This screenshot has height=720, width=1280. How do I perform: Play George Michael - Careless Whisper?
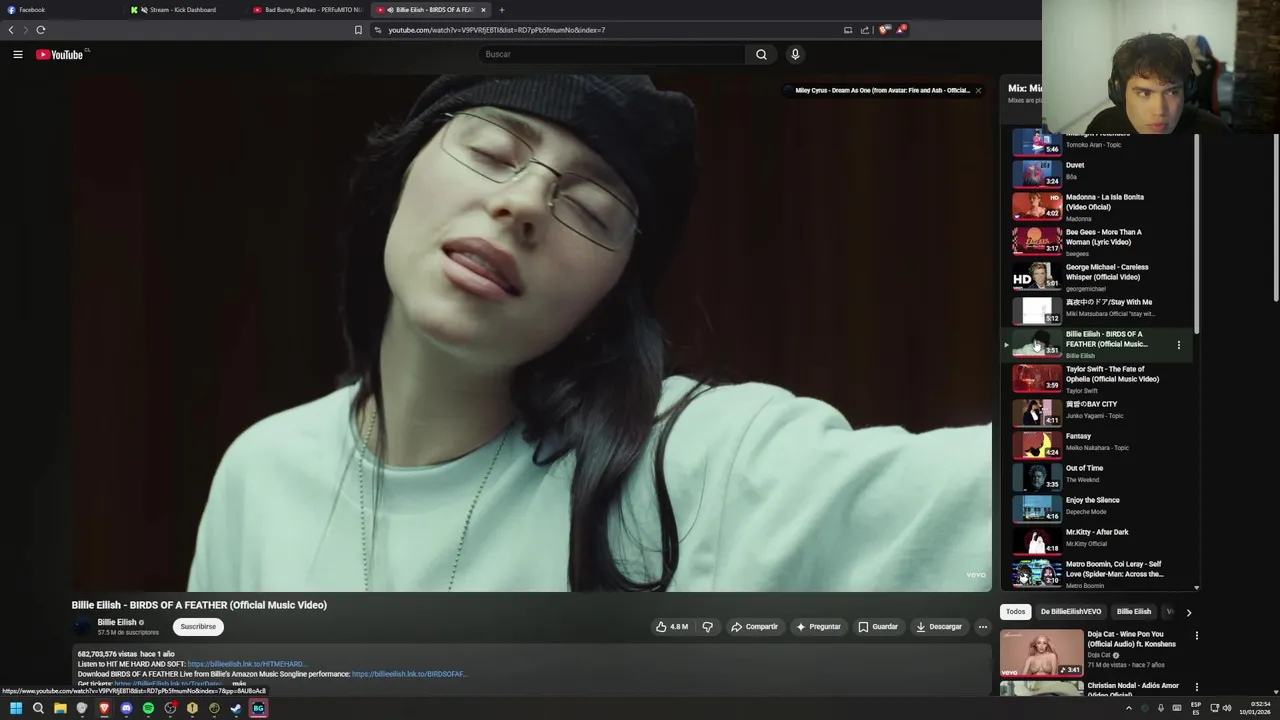(x=1098, y=277)
